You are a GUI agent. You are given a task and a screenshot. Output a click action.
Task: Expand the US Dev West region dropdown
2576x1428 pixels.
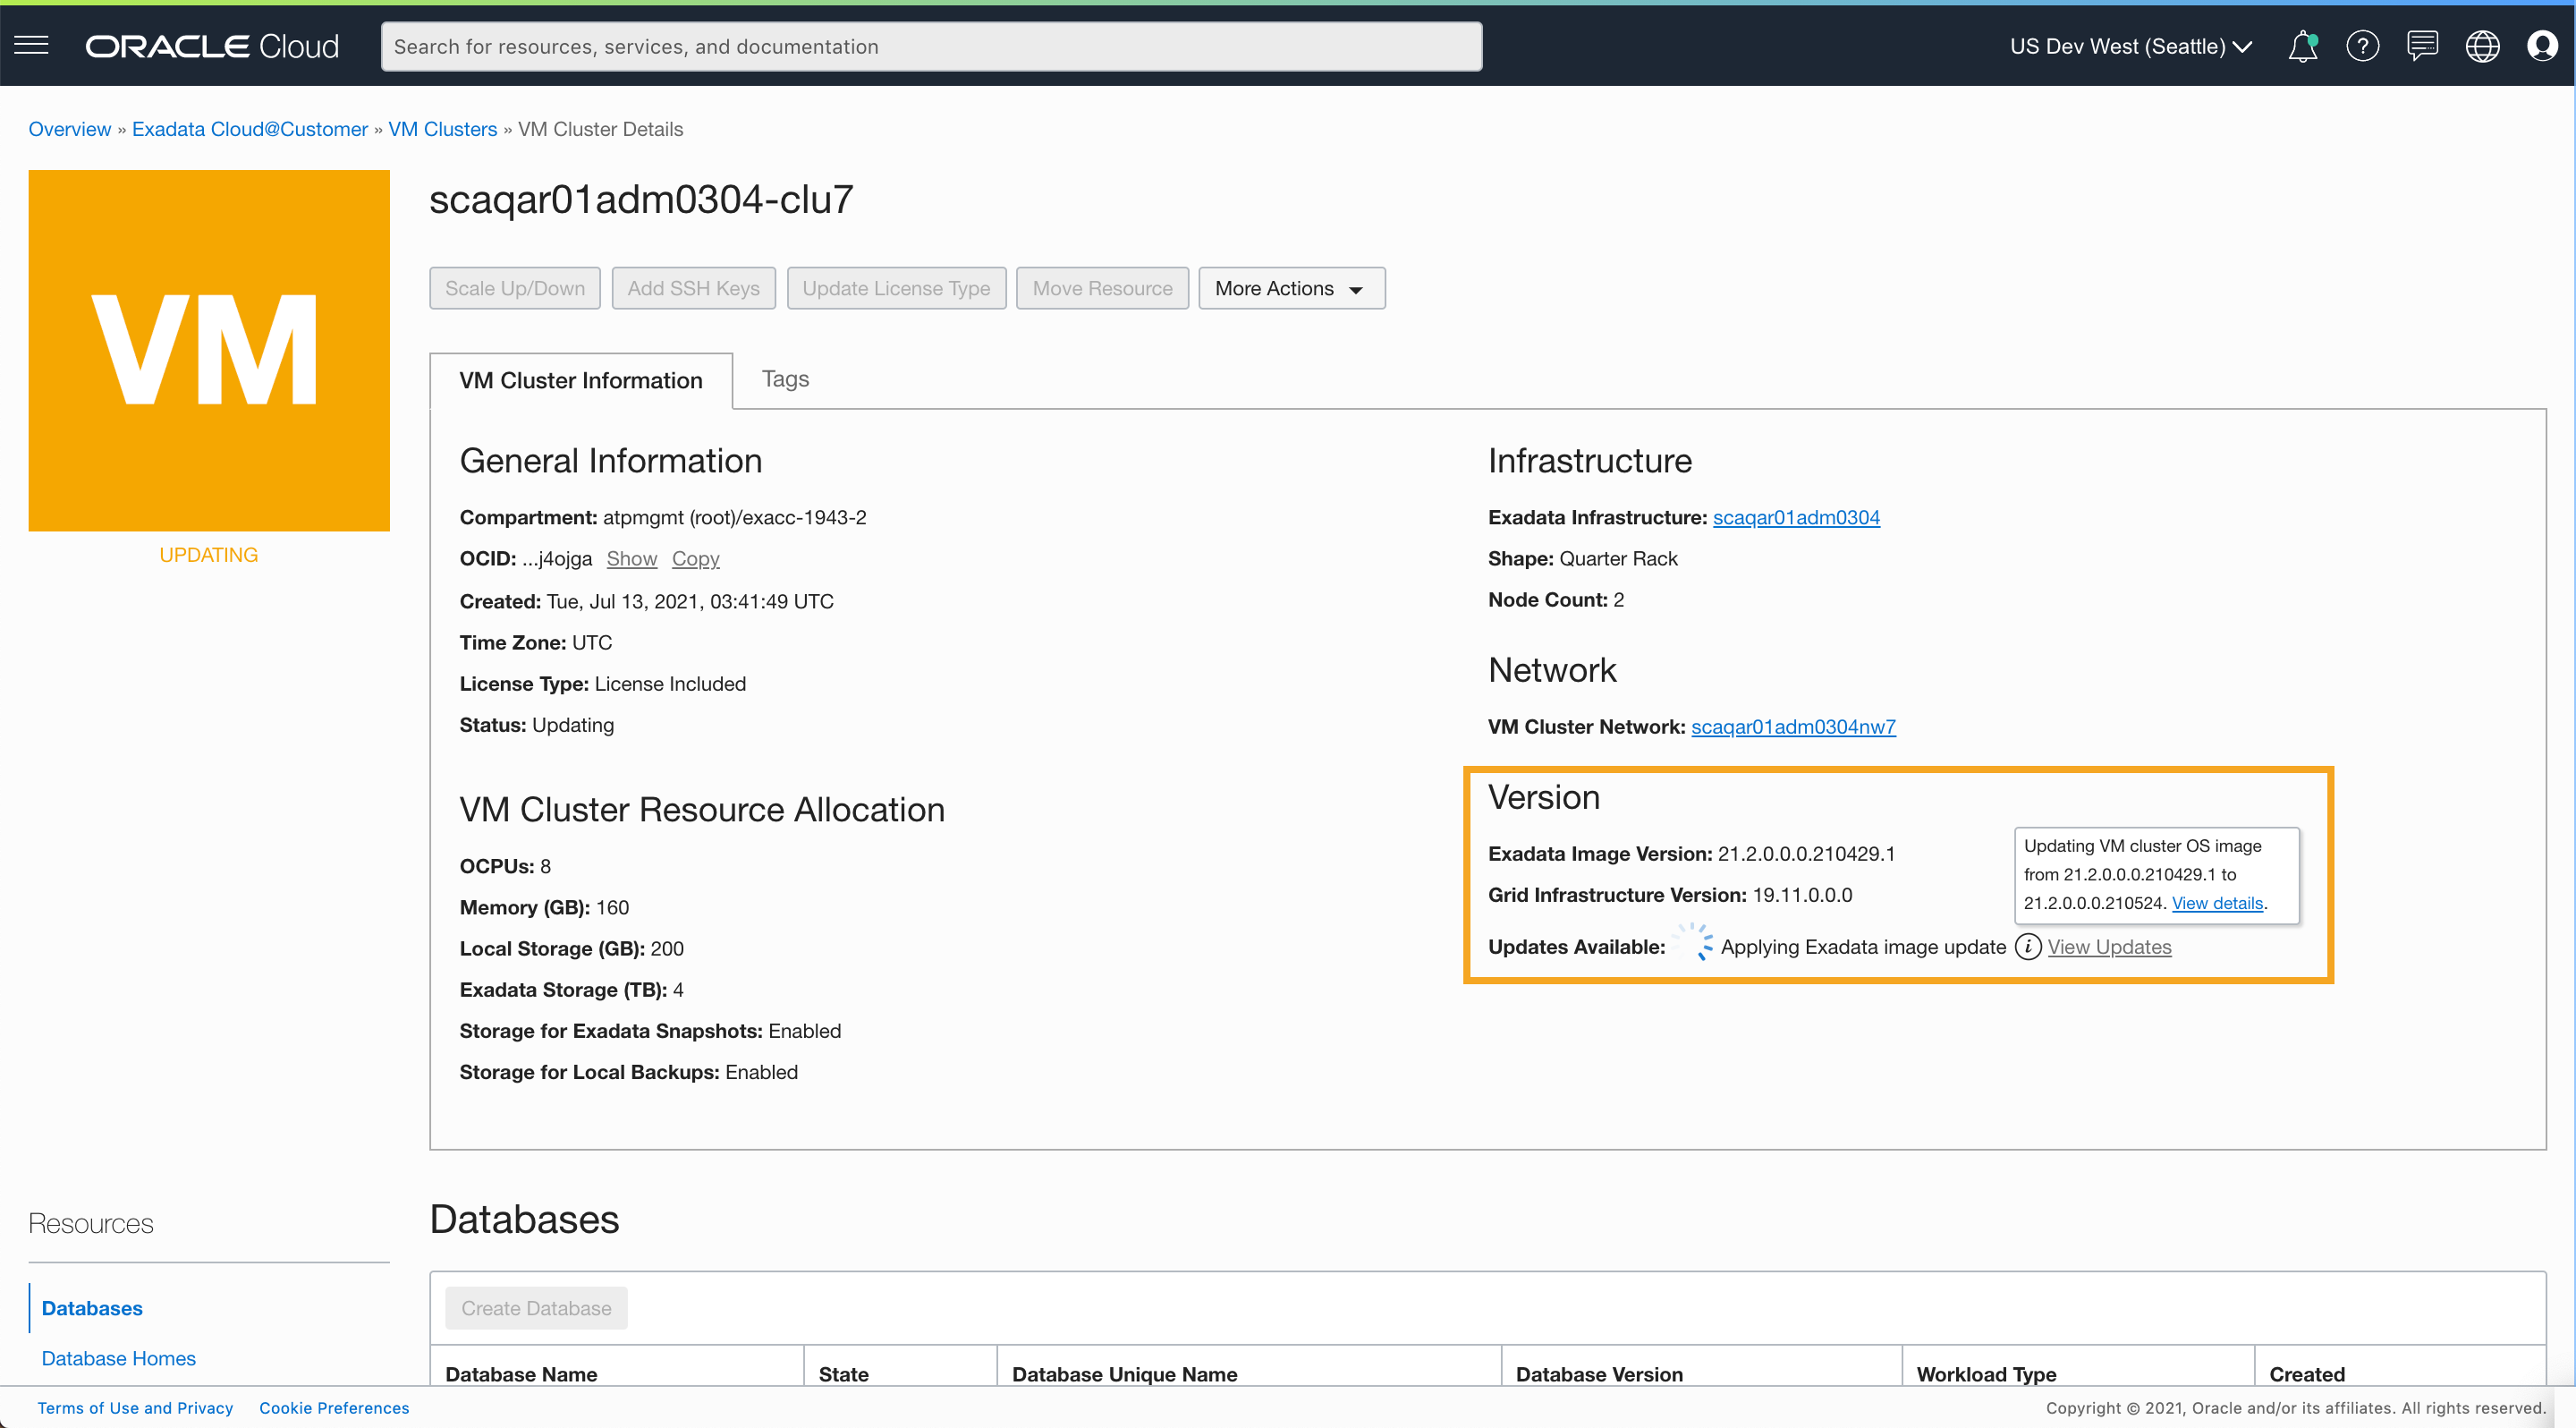2130,46
